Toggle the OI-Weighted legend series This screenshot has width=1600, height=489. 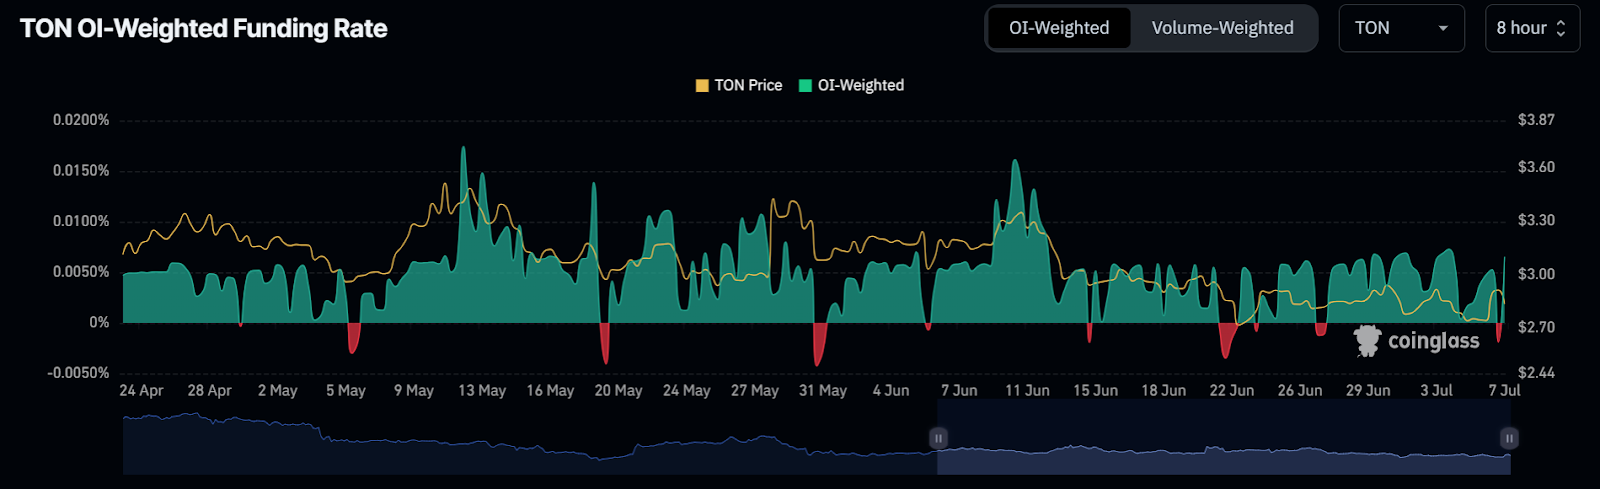pyautogui.click(x=851, y=85)
